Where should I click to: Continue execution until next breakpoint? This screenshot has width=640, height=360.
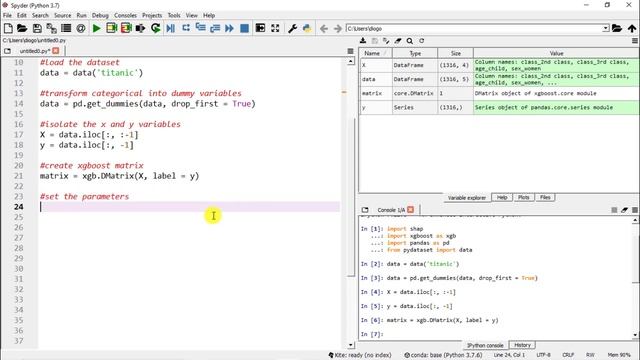(x=229, y=28)
